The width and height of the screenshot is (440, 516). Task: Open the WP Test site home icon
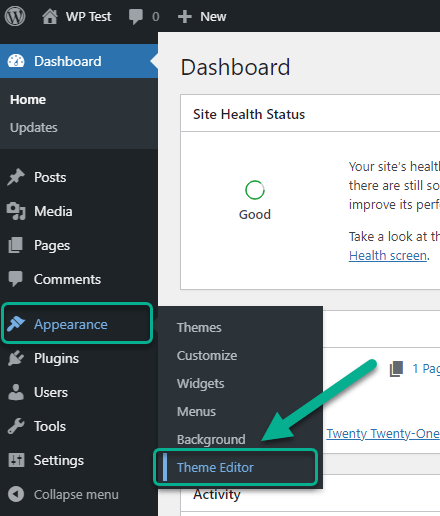click(x=50, y=16)
